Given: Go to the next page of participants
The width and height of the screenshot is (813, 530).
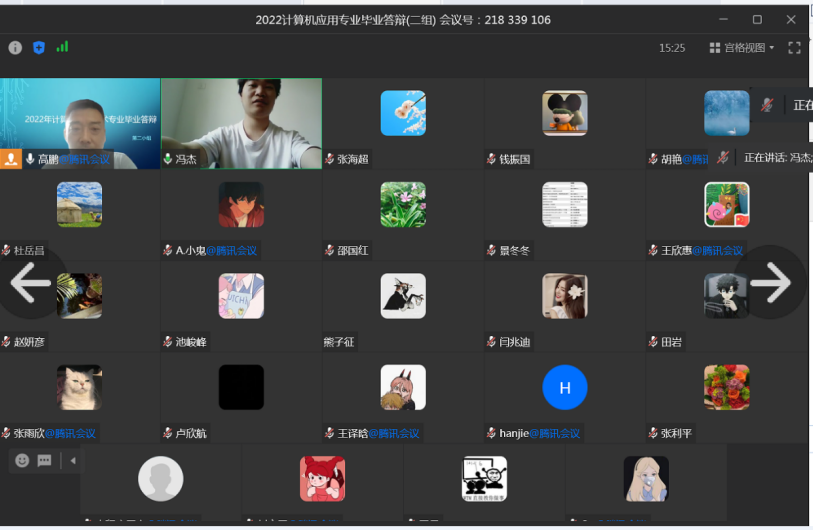Looking at the screenshot, I should coord(771,283).
